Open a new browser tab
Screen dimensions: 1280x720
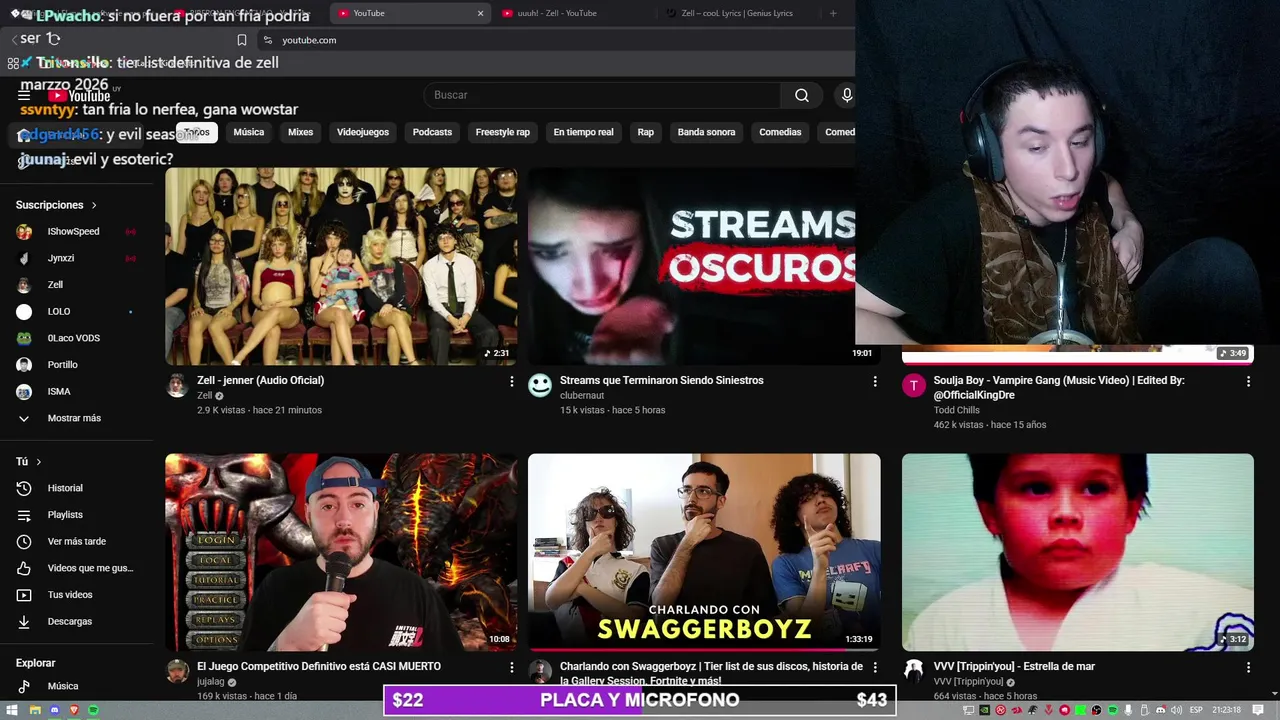point(833,13)
